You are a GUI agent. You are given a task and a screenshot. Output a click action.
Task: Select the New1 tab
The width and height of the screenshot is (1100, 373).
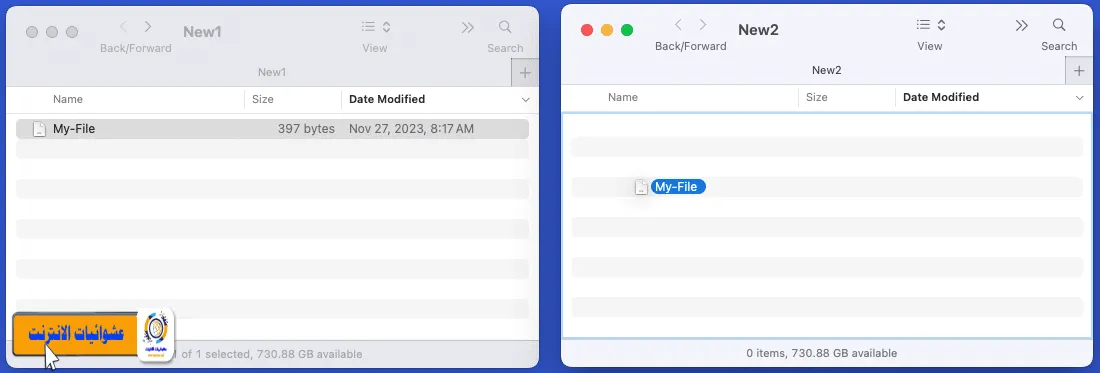point(272,72)
